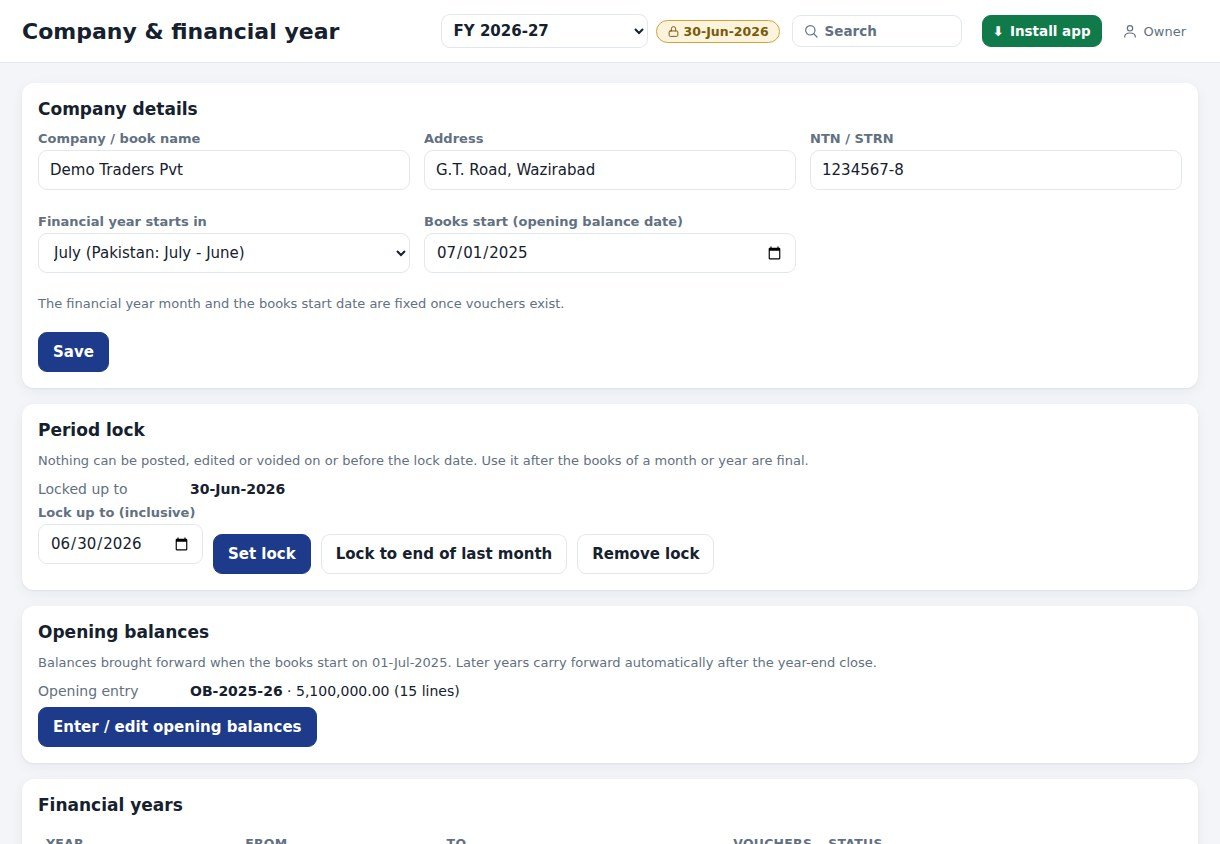Image resolution: width=1220 pixels, height=844 pixels.
Task: Click the 30-Jun-2026 lock date badge
Action: (718, 31)
